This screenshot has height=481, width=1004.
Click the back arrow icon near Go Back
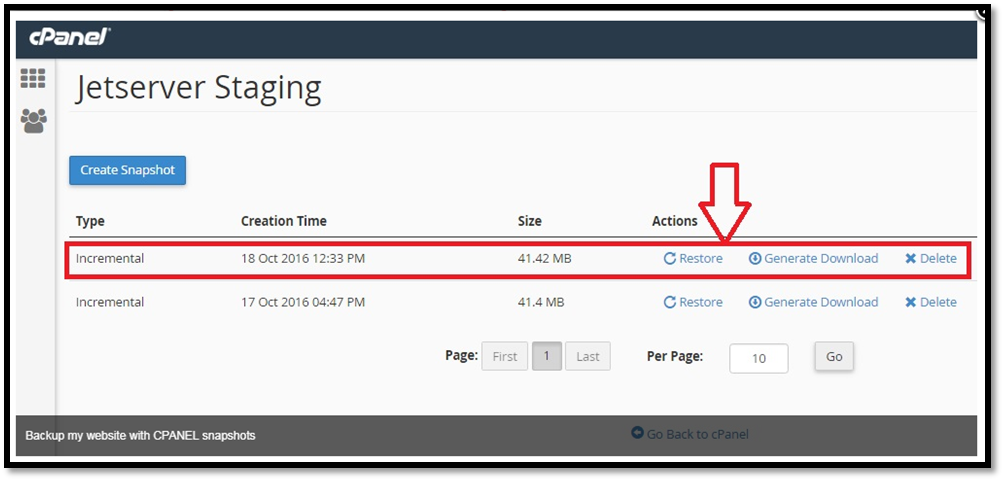point(637,433)
